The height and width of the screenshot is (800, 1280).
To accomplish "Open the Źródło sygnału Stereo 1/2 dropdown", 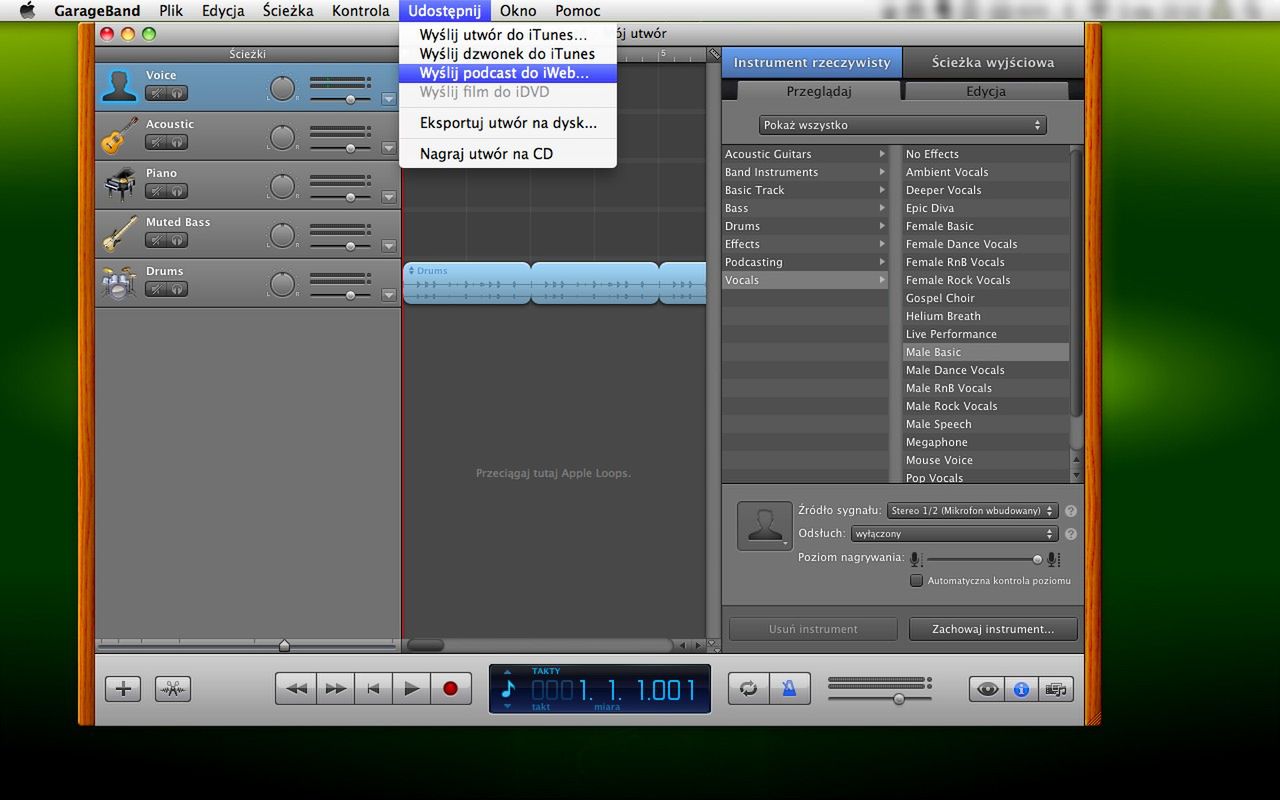I will coord(972,511).
